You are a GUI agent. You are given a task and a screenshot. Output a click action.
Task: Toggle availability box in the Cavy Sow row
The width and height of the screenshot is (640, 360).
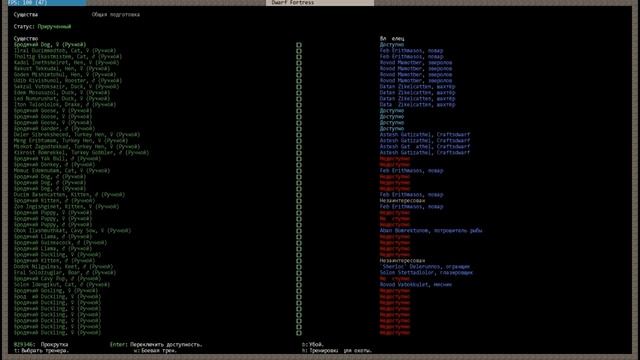point(299,231)
